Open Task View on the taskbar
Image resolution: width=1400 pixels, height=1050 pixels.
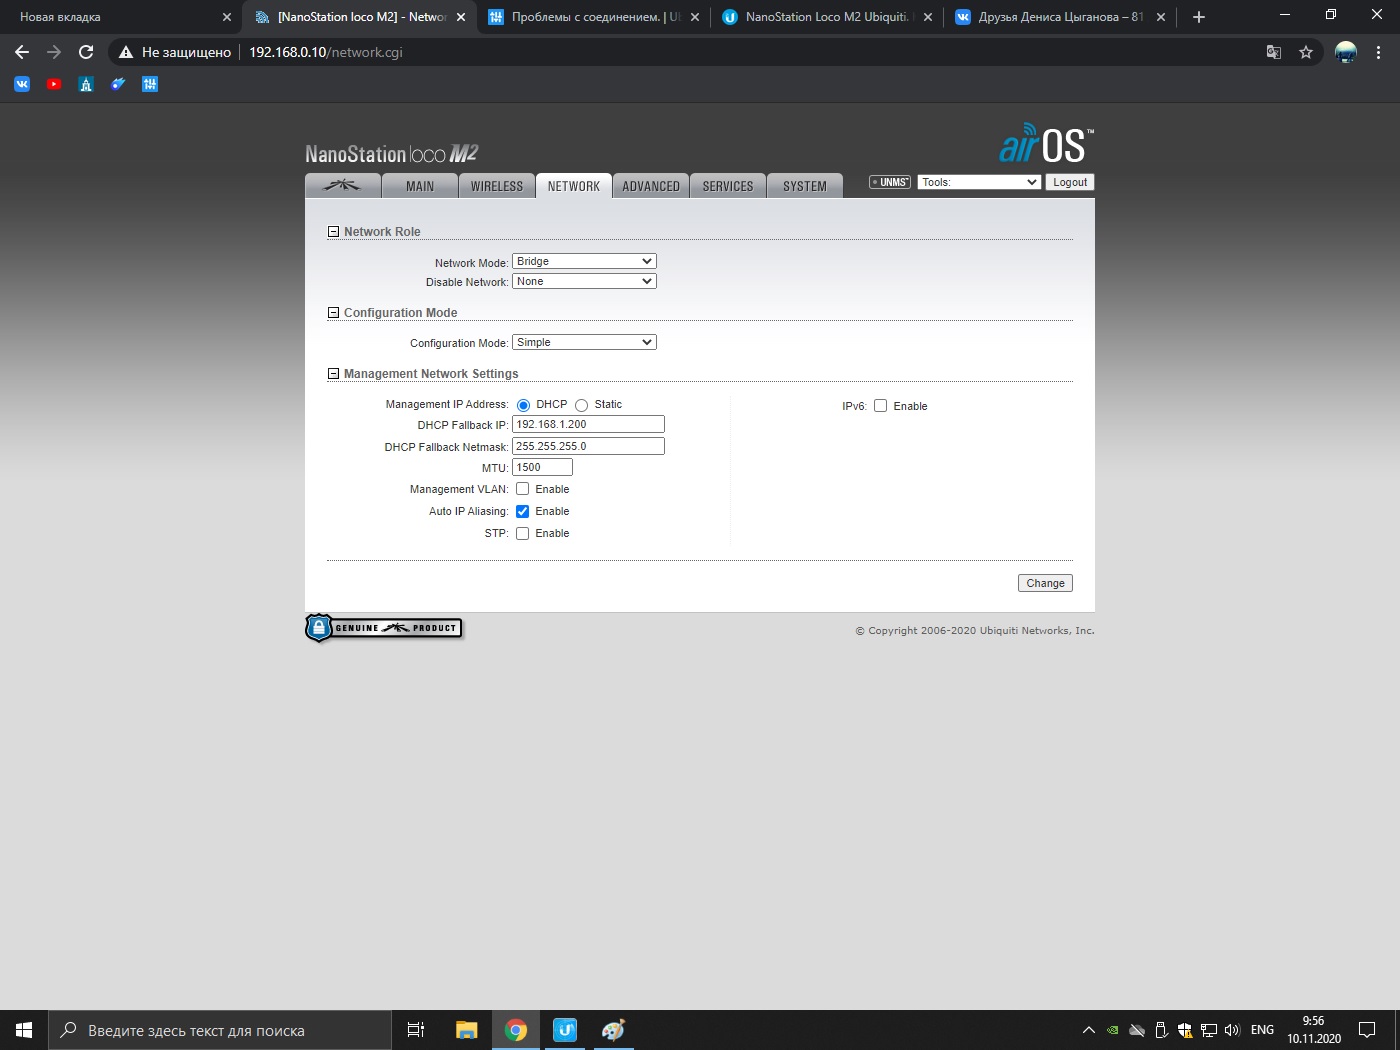[x=416, y=1030]
